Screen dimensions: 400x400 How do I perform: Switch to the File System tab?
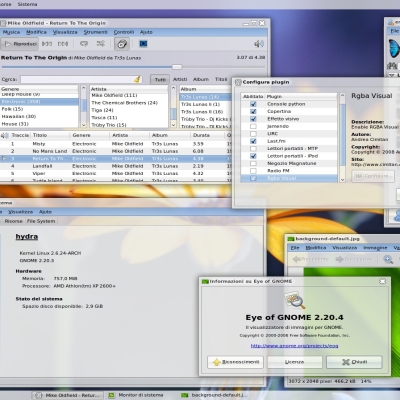pyautogui.click(x=41, y=221)
